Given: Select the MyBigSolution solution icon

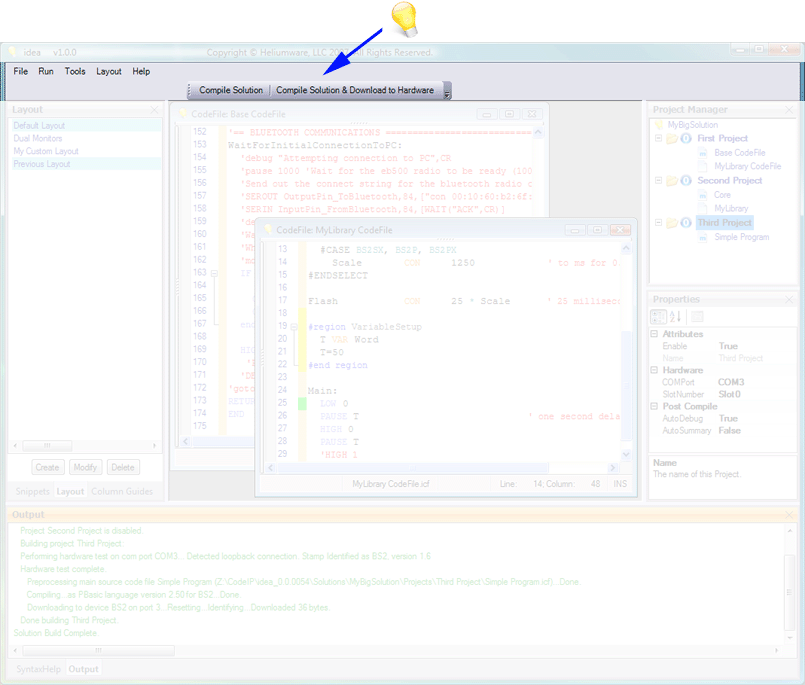Looking at the screenshot, I should [659, 125].
